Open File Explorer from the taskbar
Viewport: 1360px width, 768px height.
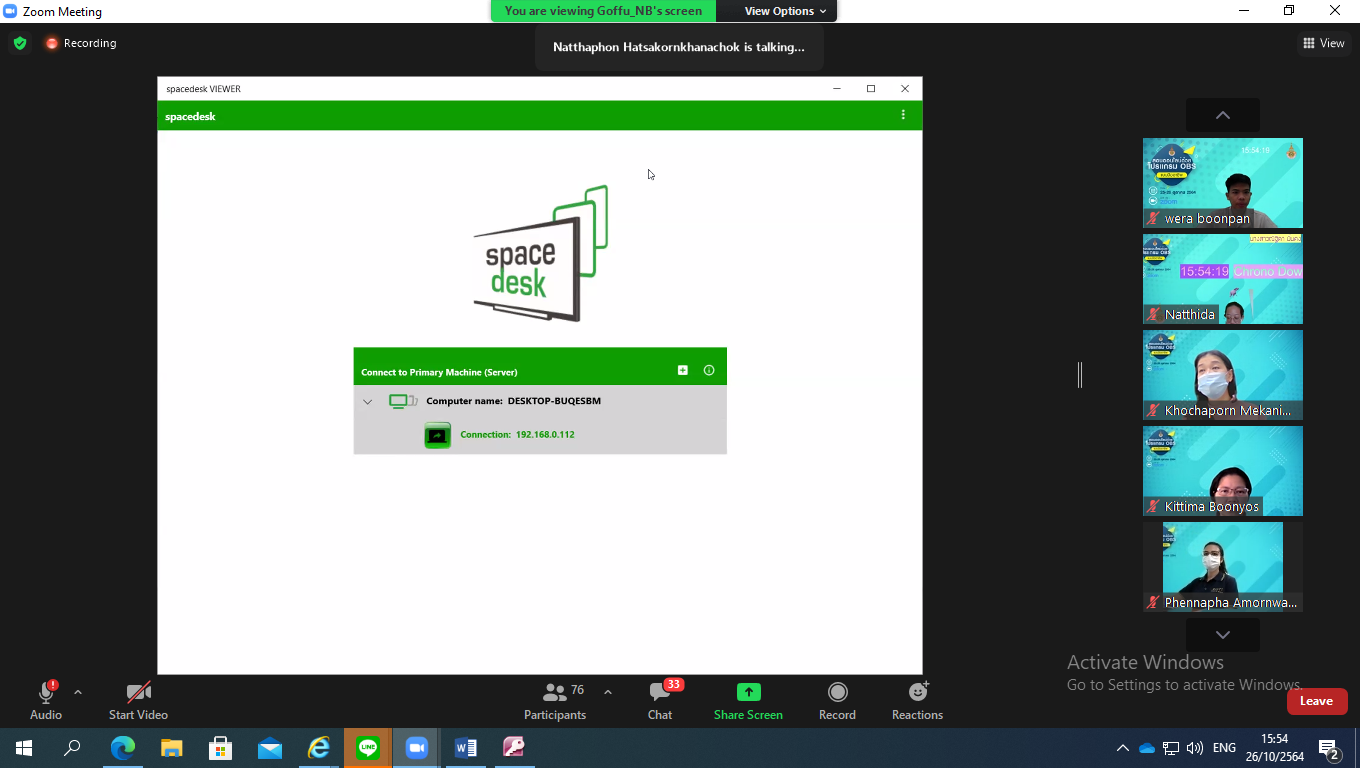pyautogui.click(x=171, y=747)
